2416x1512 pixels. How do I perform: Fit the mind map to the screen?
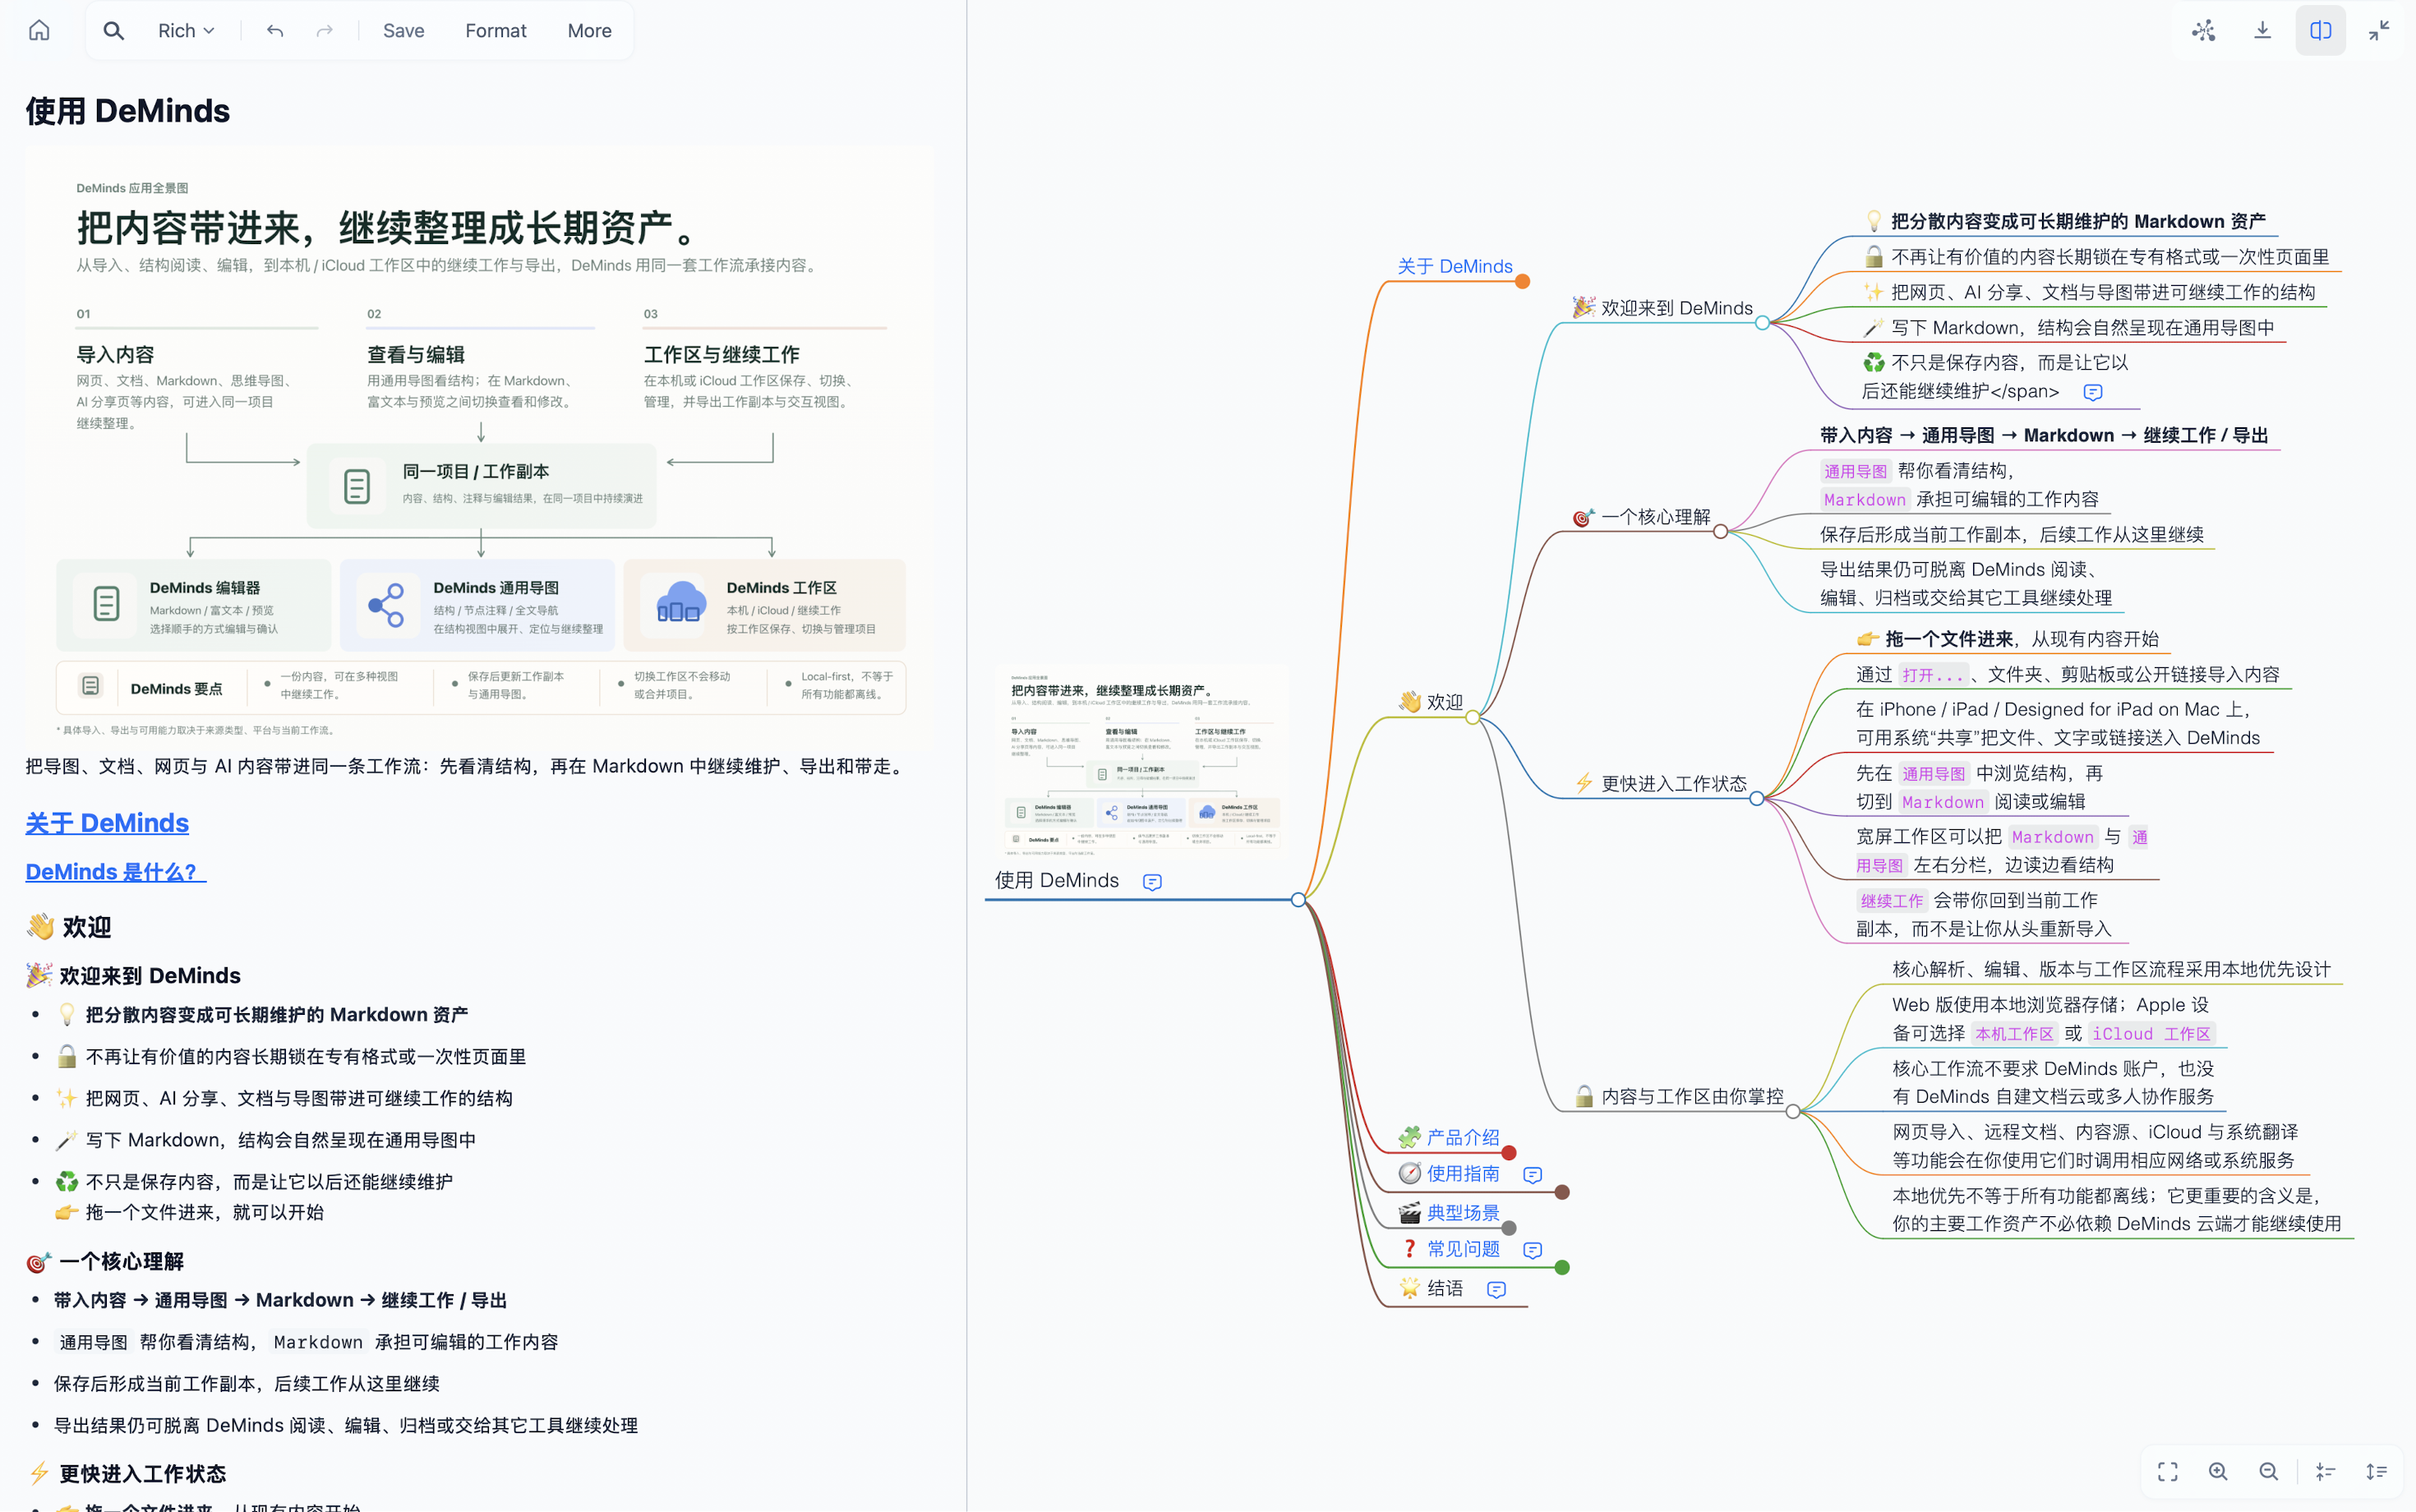tap(2167, 1471)
